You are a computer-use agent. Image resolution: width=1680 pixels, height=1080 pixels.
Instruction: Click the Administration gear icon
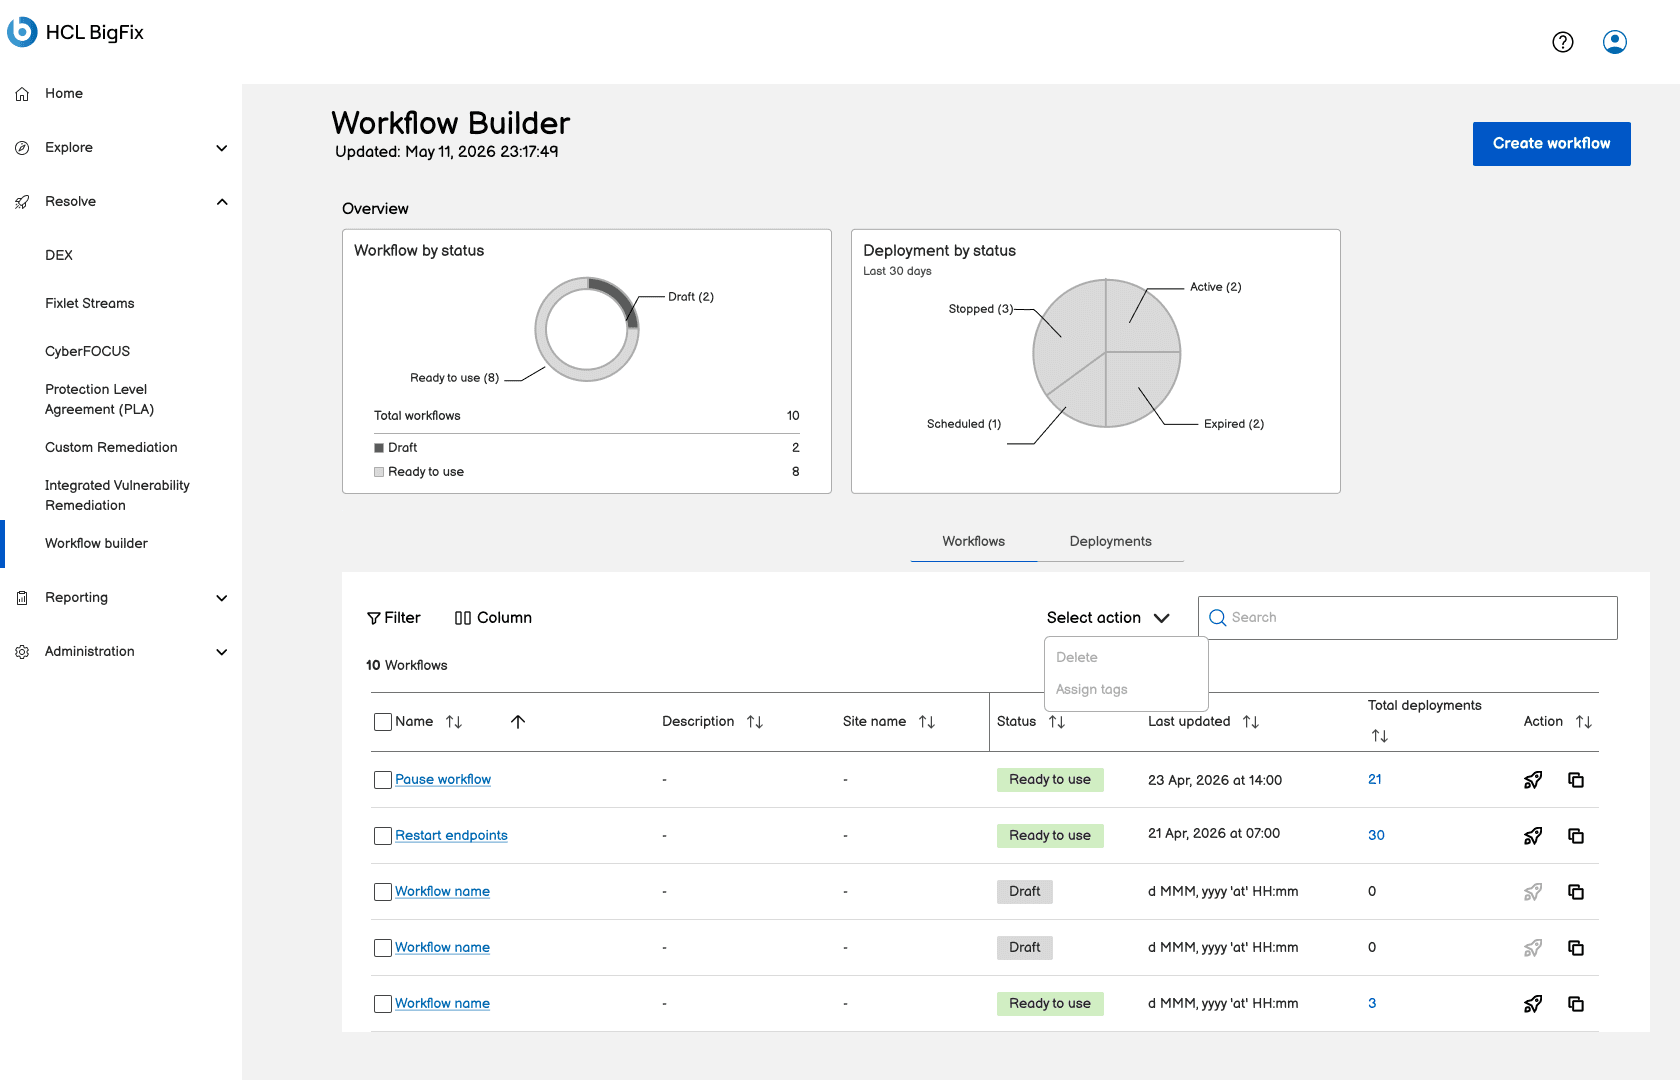pyautogui.click(x=22, y=652)
